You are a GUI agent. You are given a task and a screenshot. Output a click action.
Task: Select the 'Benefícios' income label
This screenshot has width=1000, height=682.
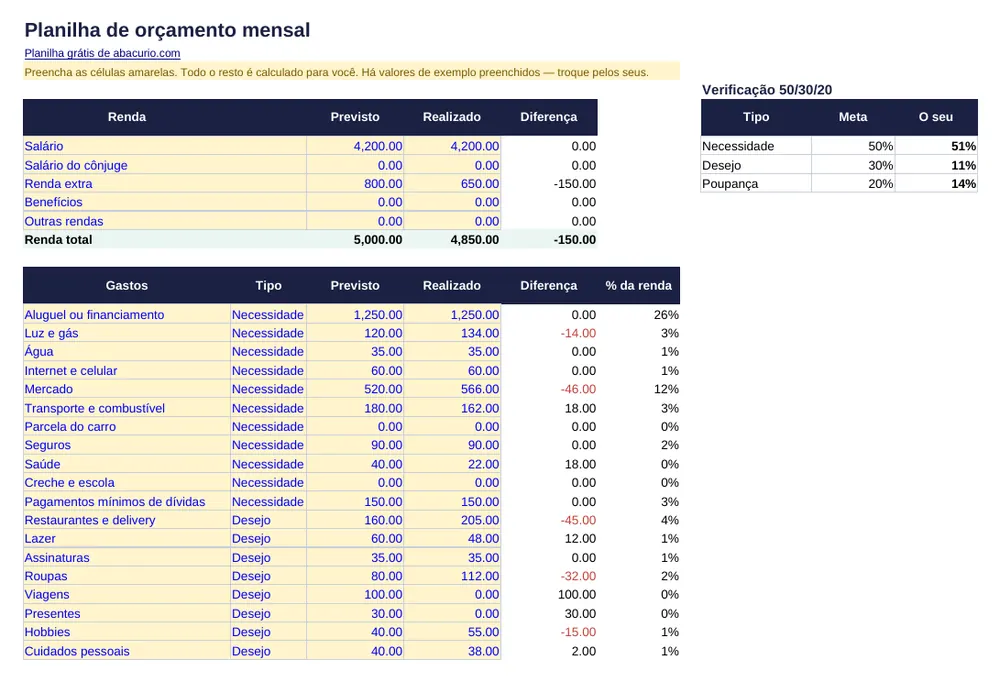[54, 202]
